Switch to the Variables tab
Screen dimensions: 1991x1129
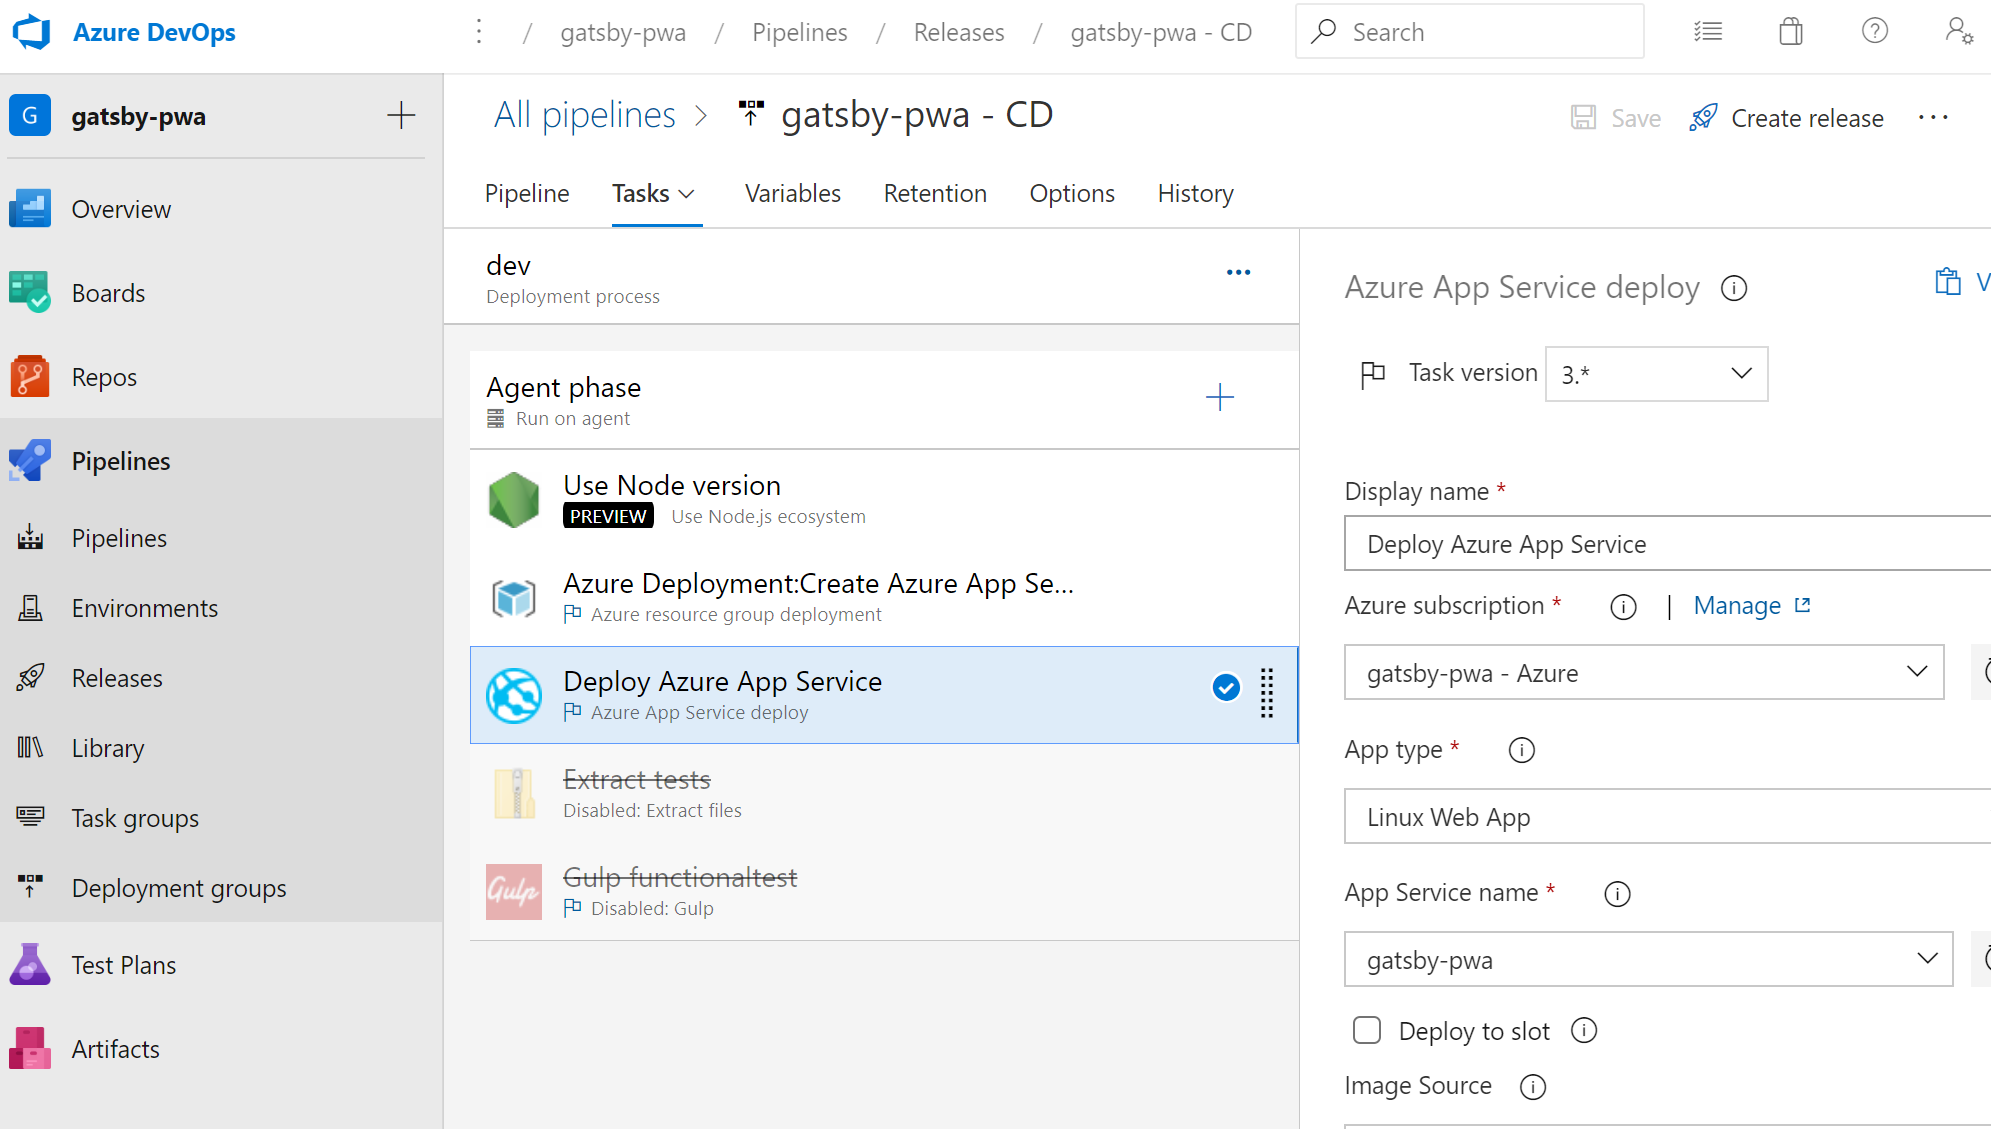[x=793, y=193]
